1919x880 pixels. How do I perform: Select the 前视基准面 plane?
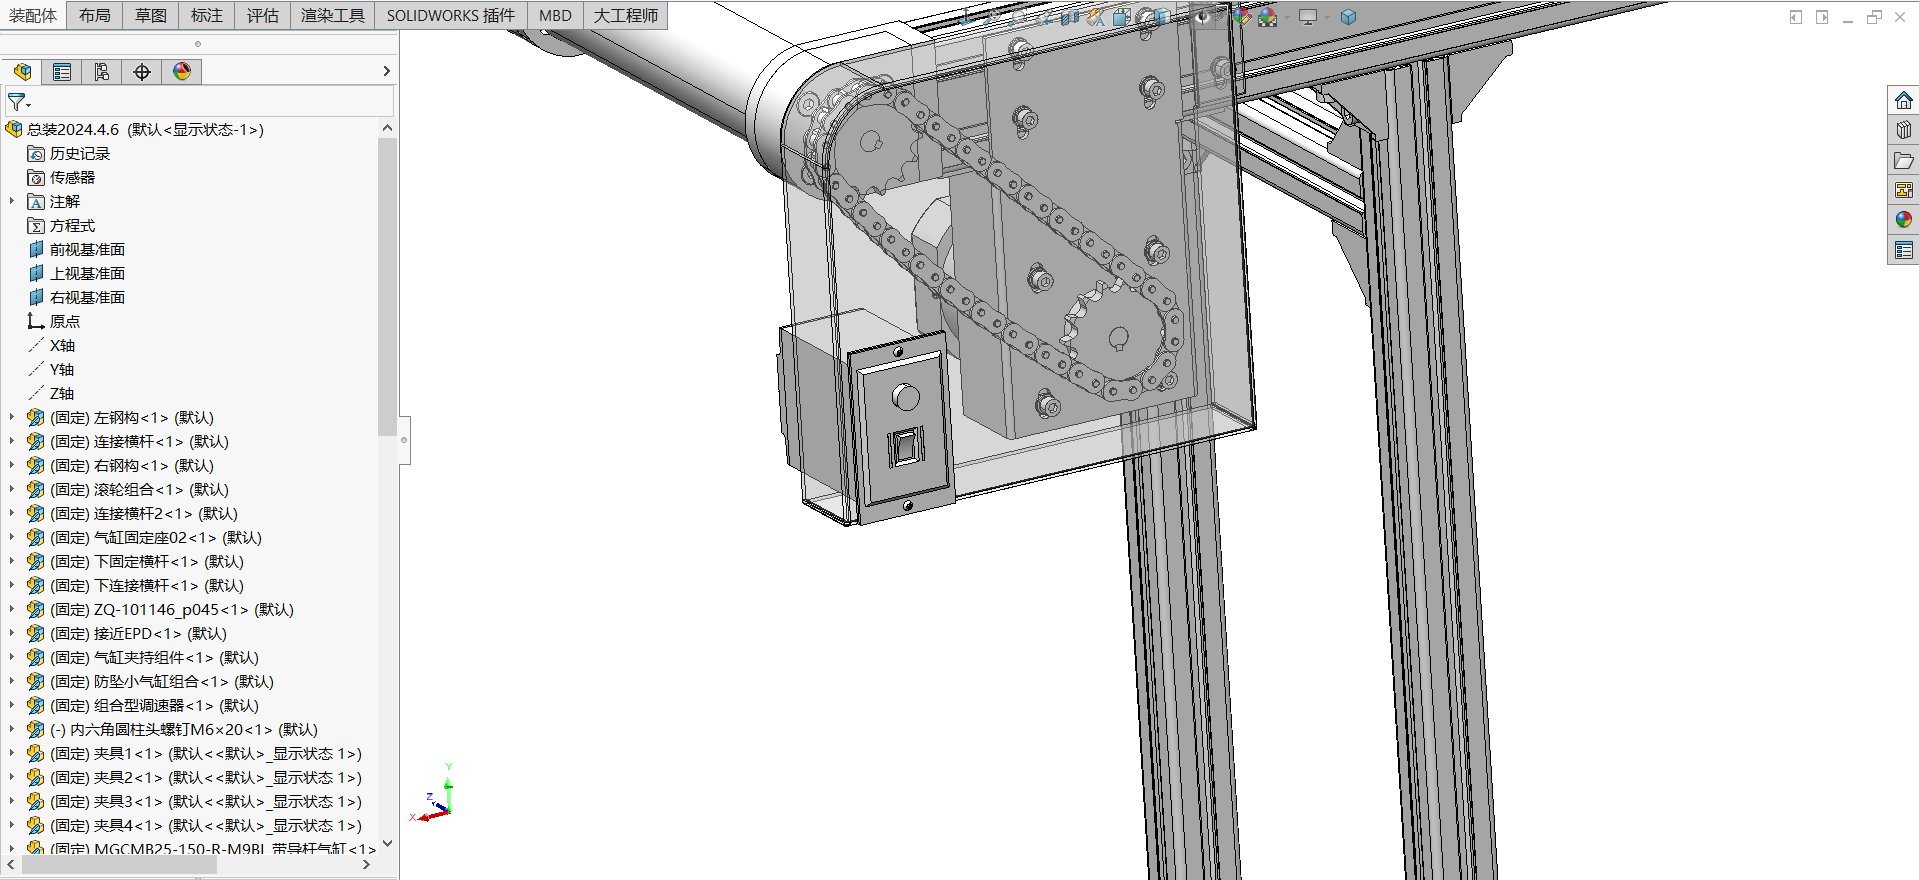[x=76, y=249]
